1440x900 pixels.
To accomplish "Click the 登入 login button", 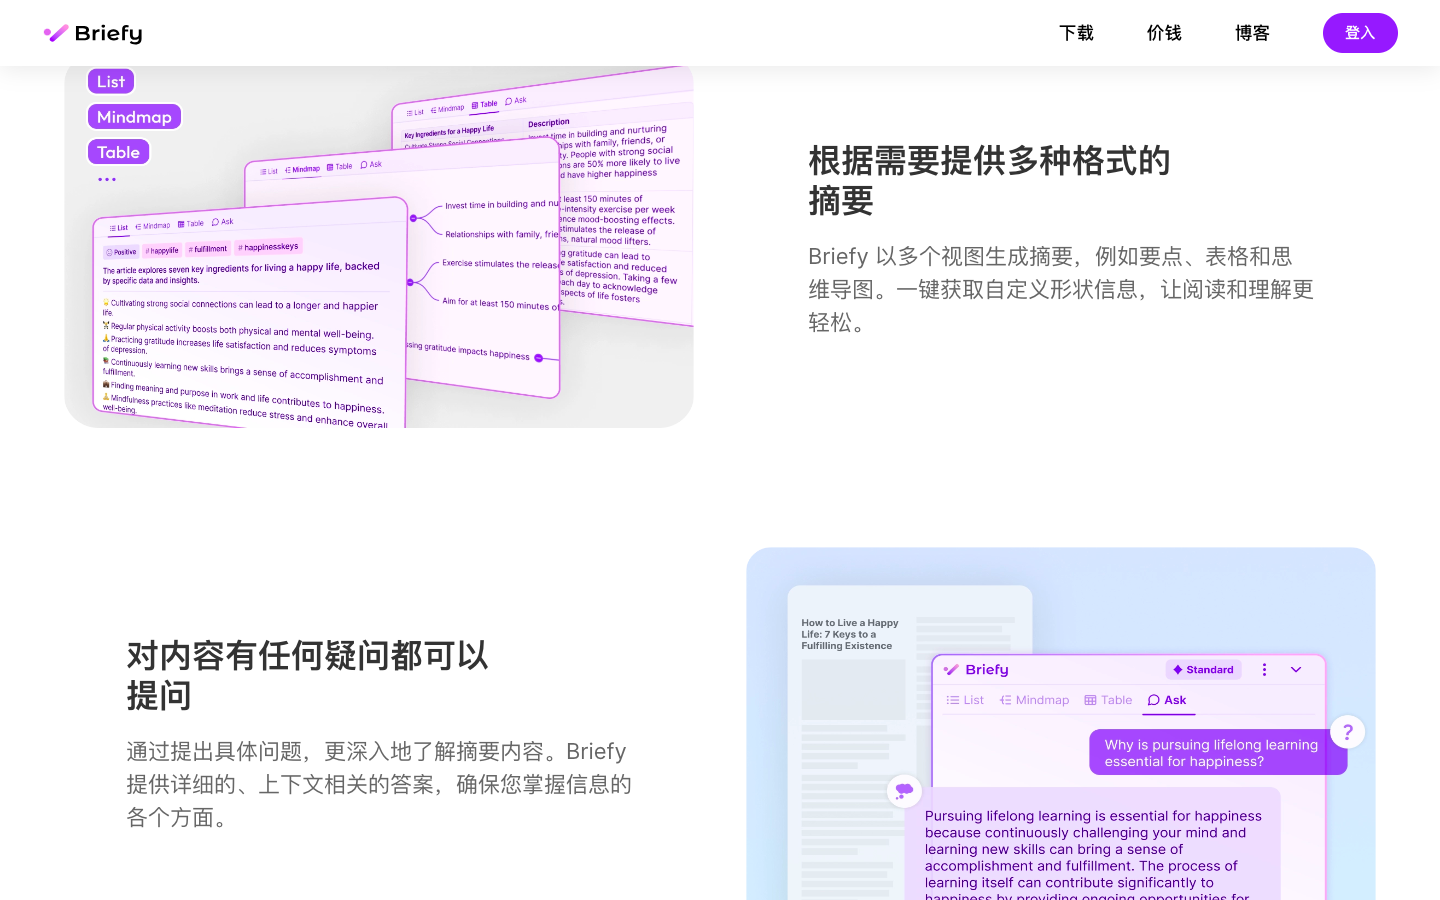I will point(1360,33).
